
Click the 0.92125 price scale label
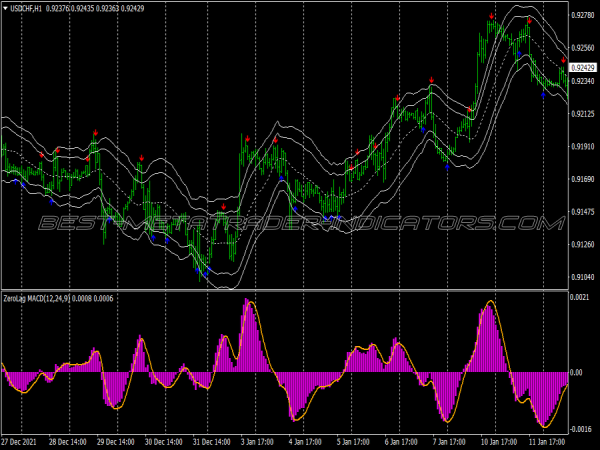[x=583, y=114]
